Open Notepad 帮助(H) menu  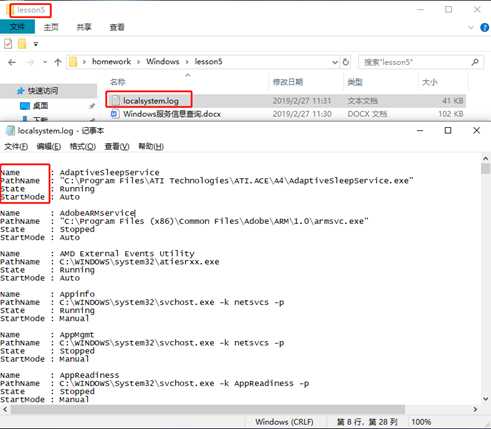(151, 146)
